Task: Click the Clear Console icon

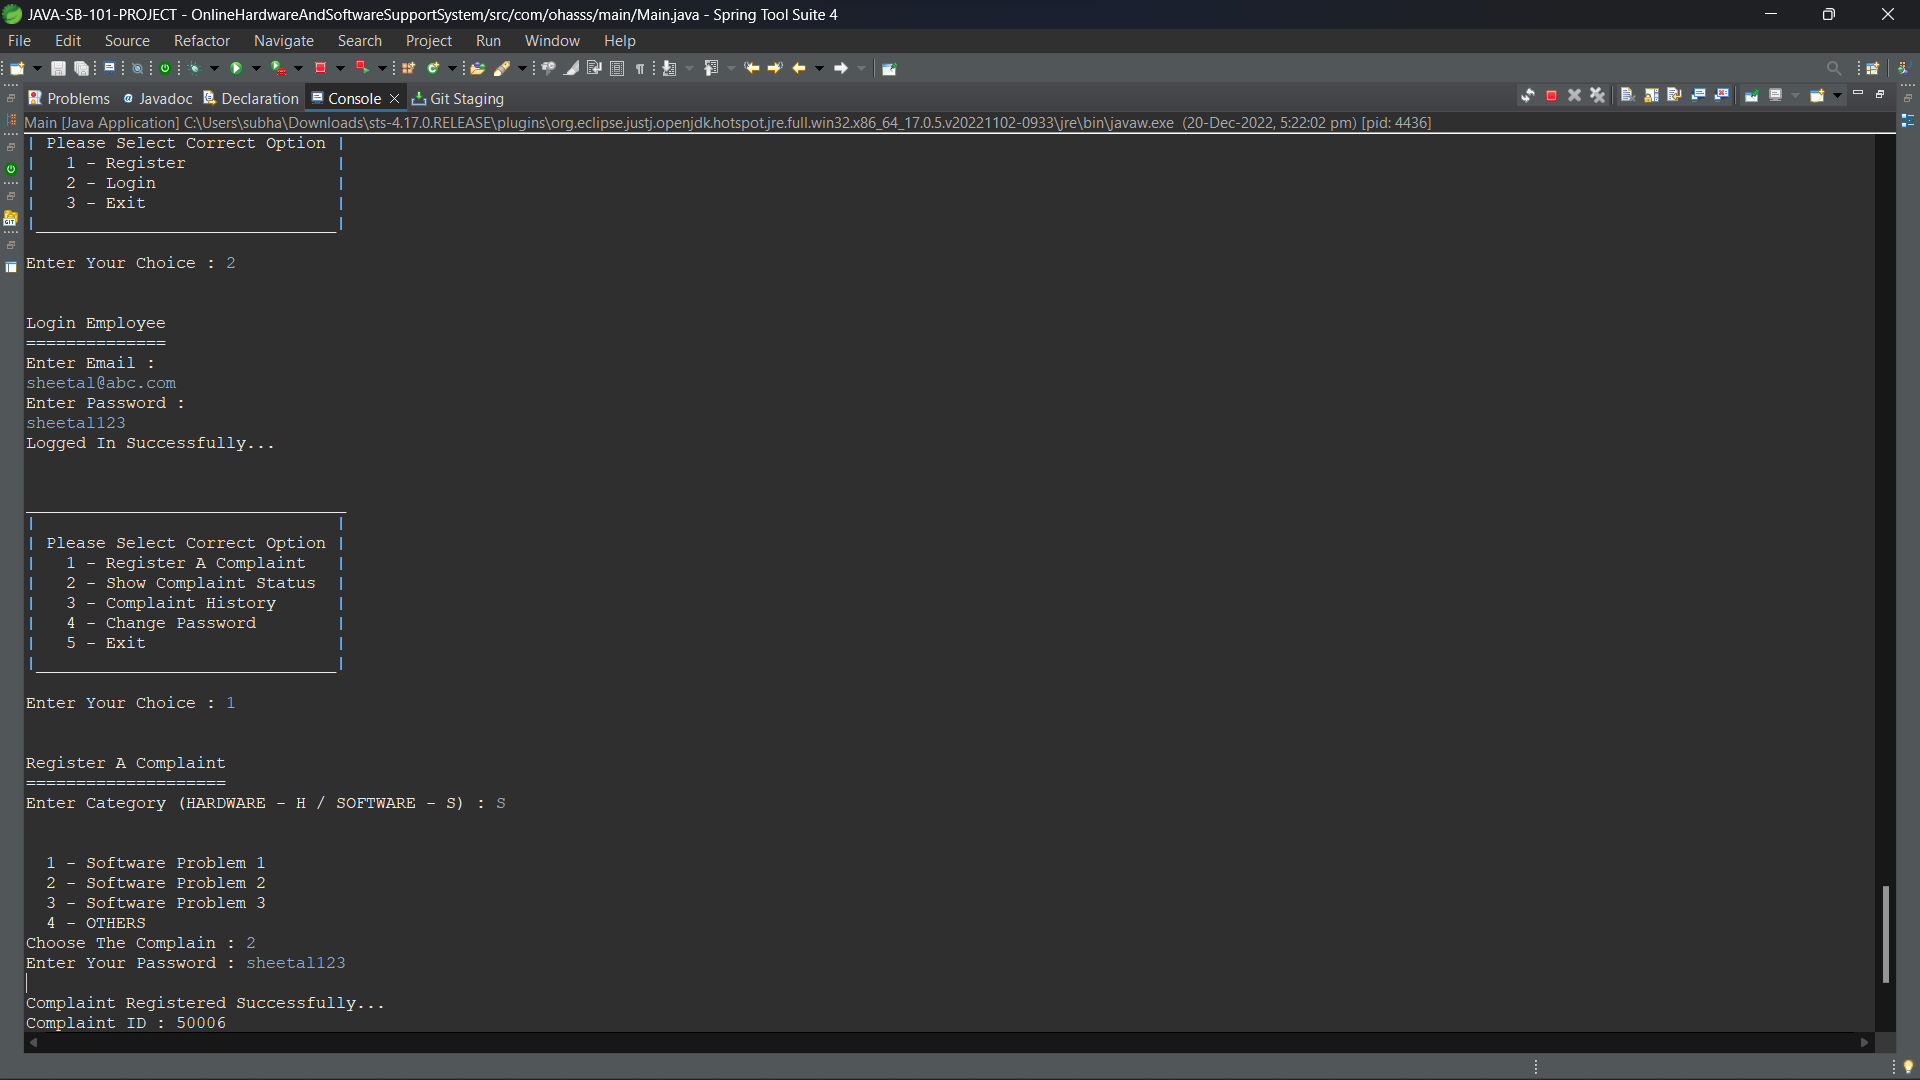Action: pyautogui.click(x=1627, y=95)
